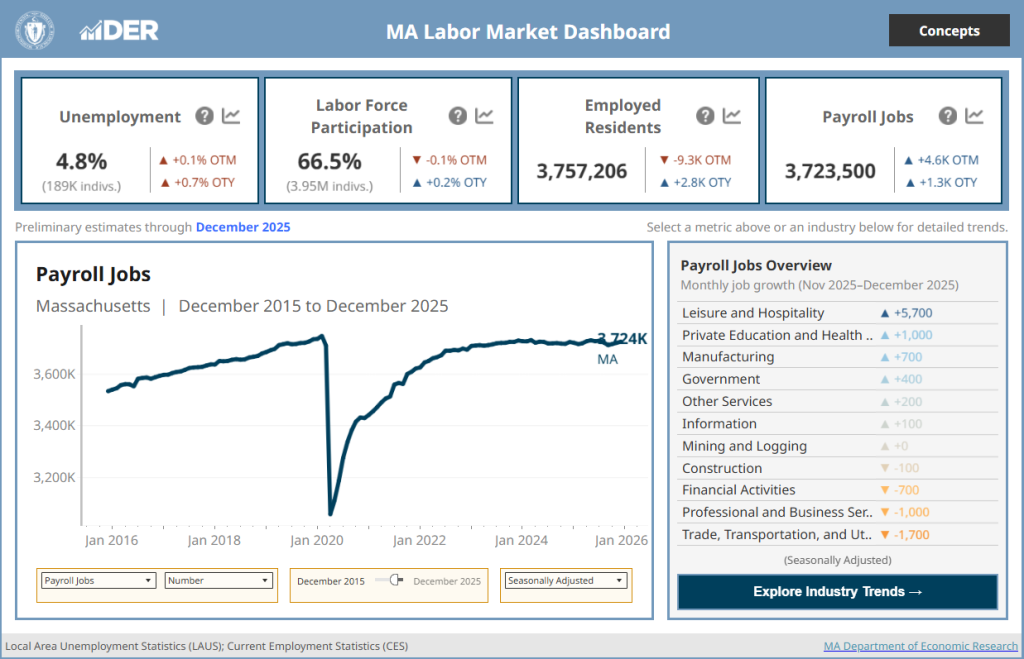The height and width of the screenshot is (659, 1024).
Task: Open the Employed Residents trend chart icon
Action: (732, 116)
